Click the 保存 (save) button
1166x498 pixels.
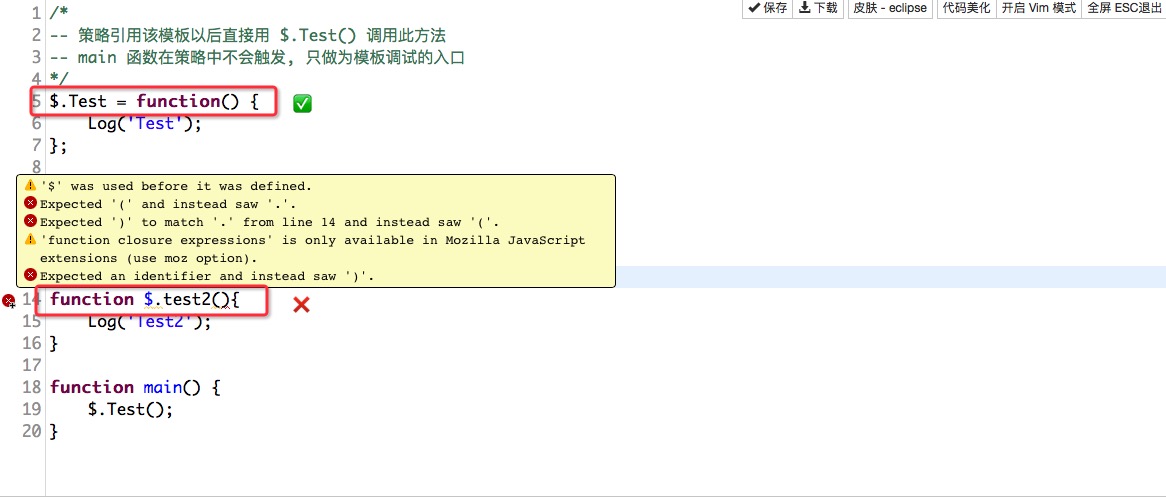[x=767, y=8]
